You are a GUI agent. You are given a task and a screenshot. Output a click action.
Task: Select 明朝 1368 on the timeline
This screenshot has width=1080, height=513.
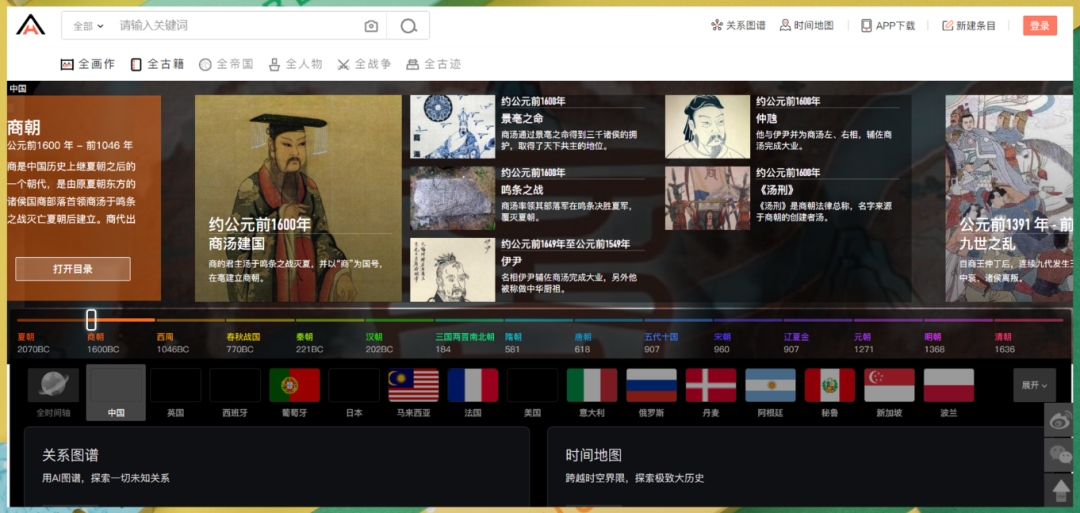(934, 343)
